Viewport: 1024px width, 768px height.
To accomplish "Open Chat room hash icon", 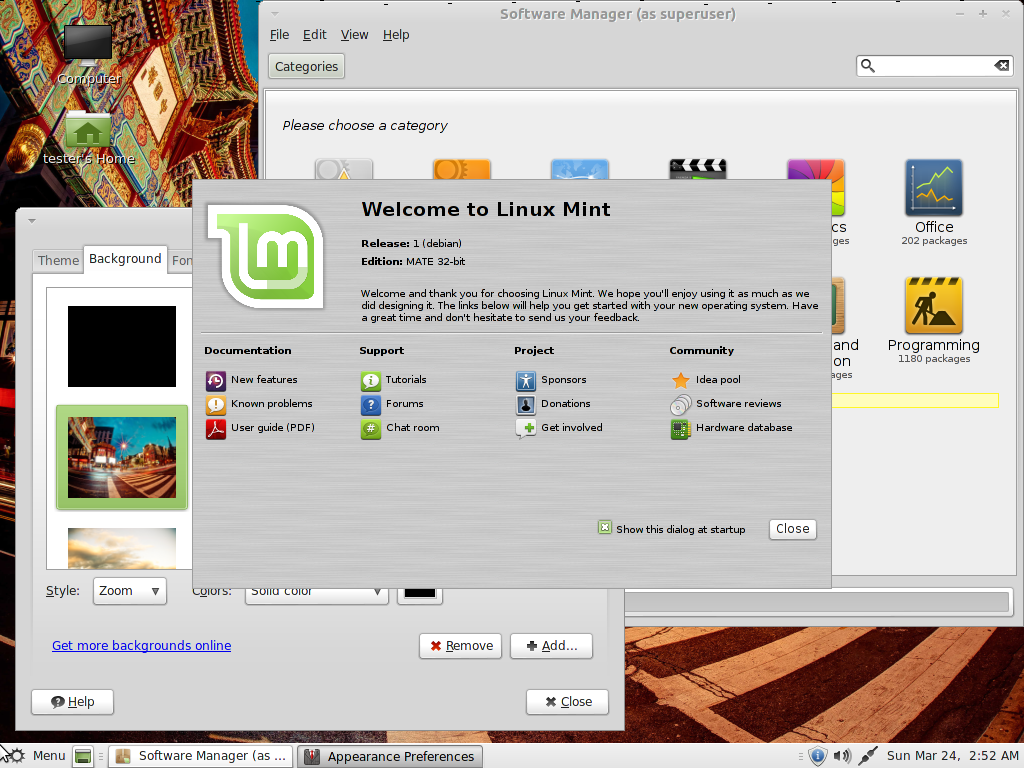I will [x=370, y=429].
